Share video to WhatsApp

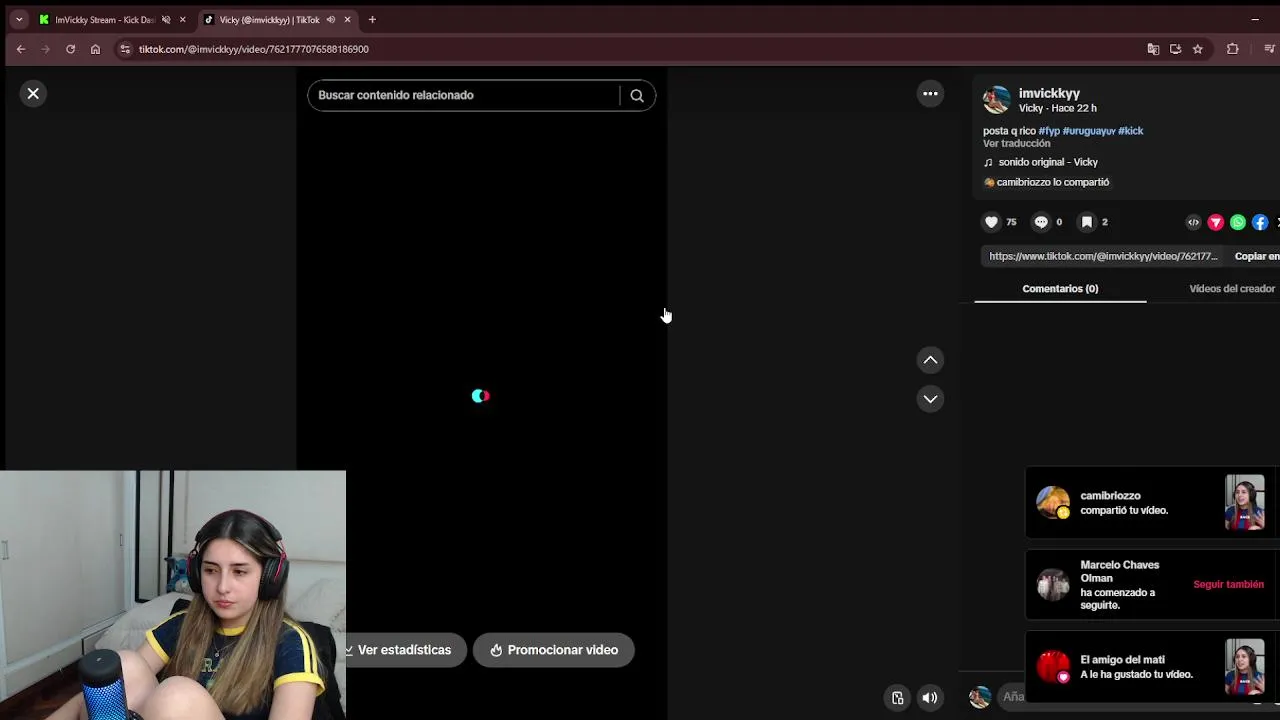(x=1238, y=222)
